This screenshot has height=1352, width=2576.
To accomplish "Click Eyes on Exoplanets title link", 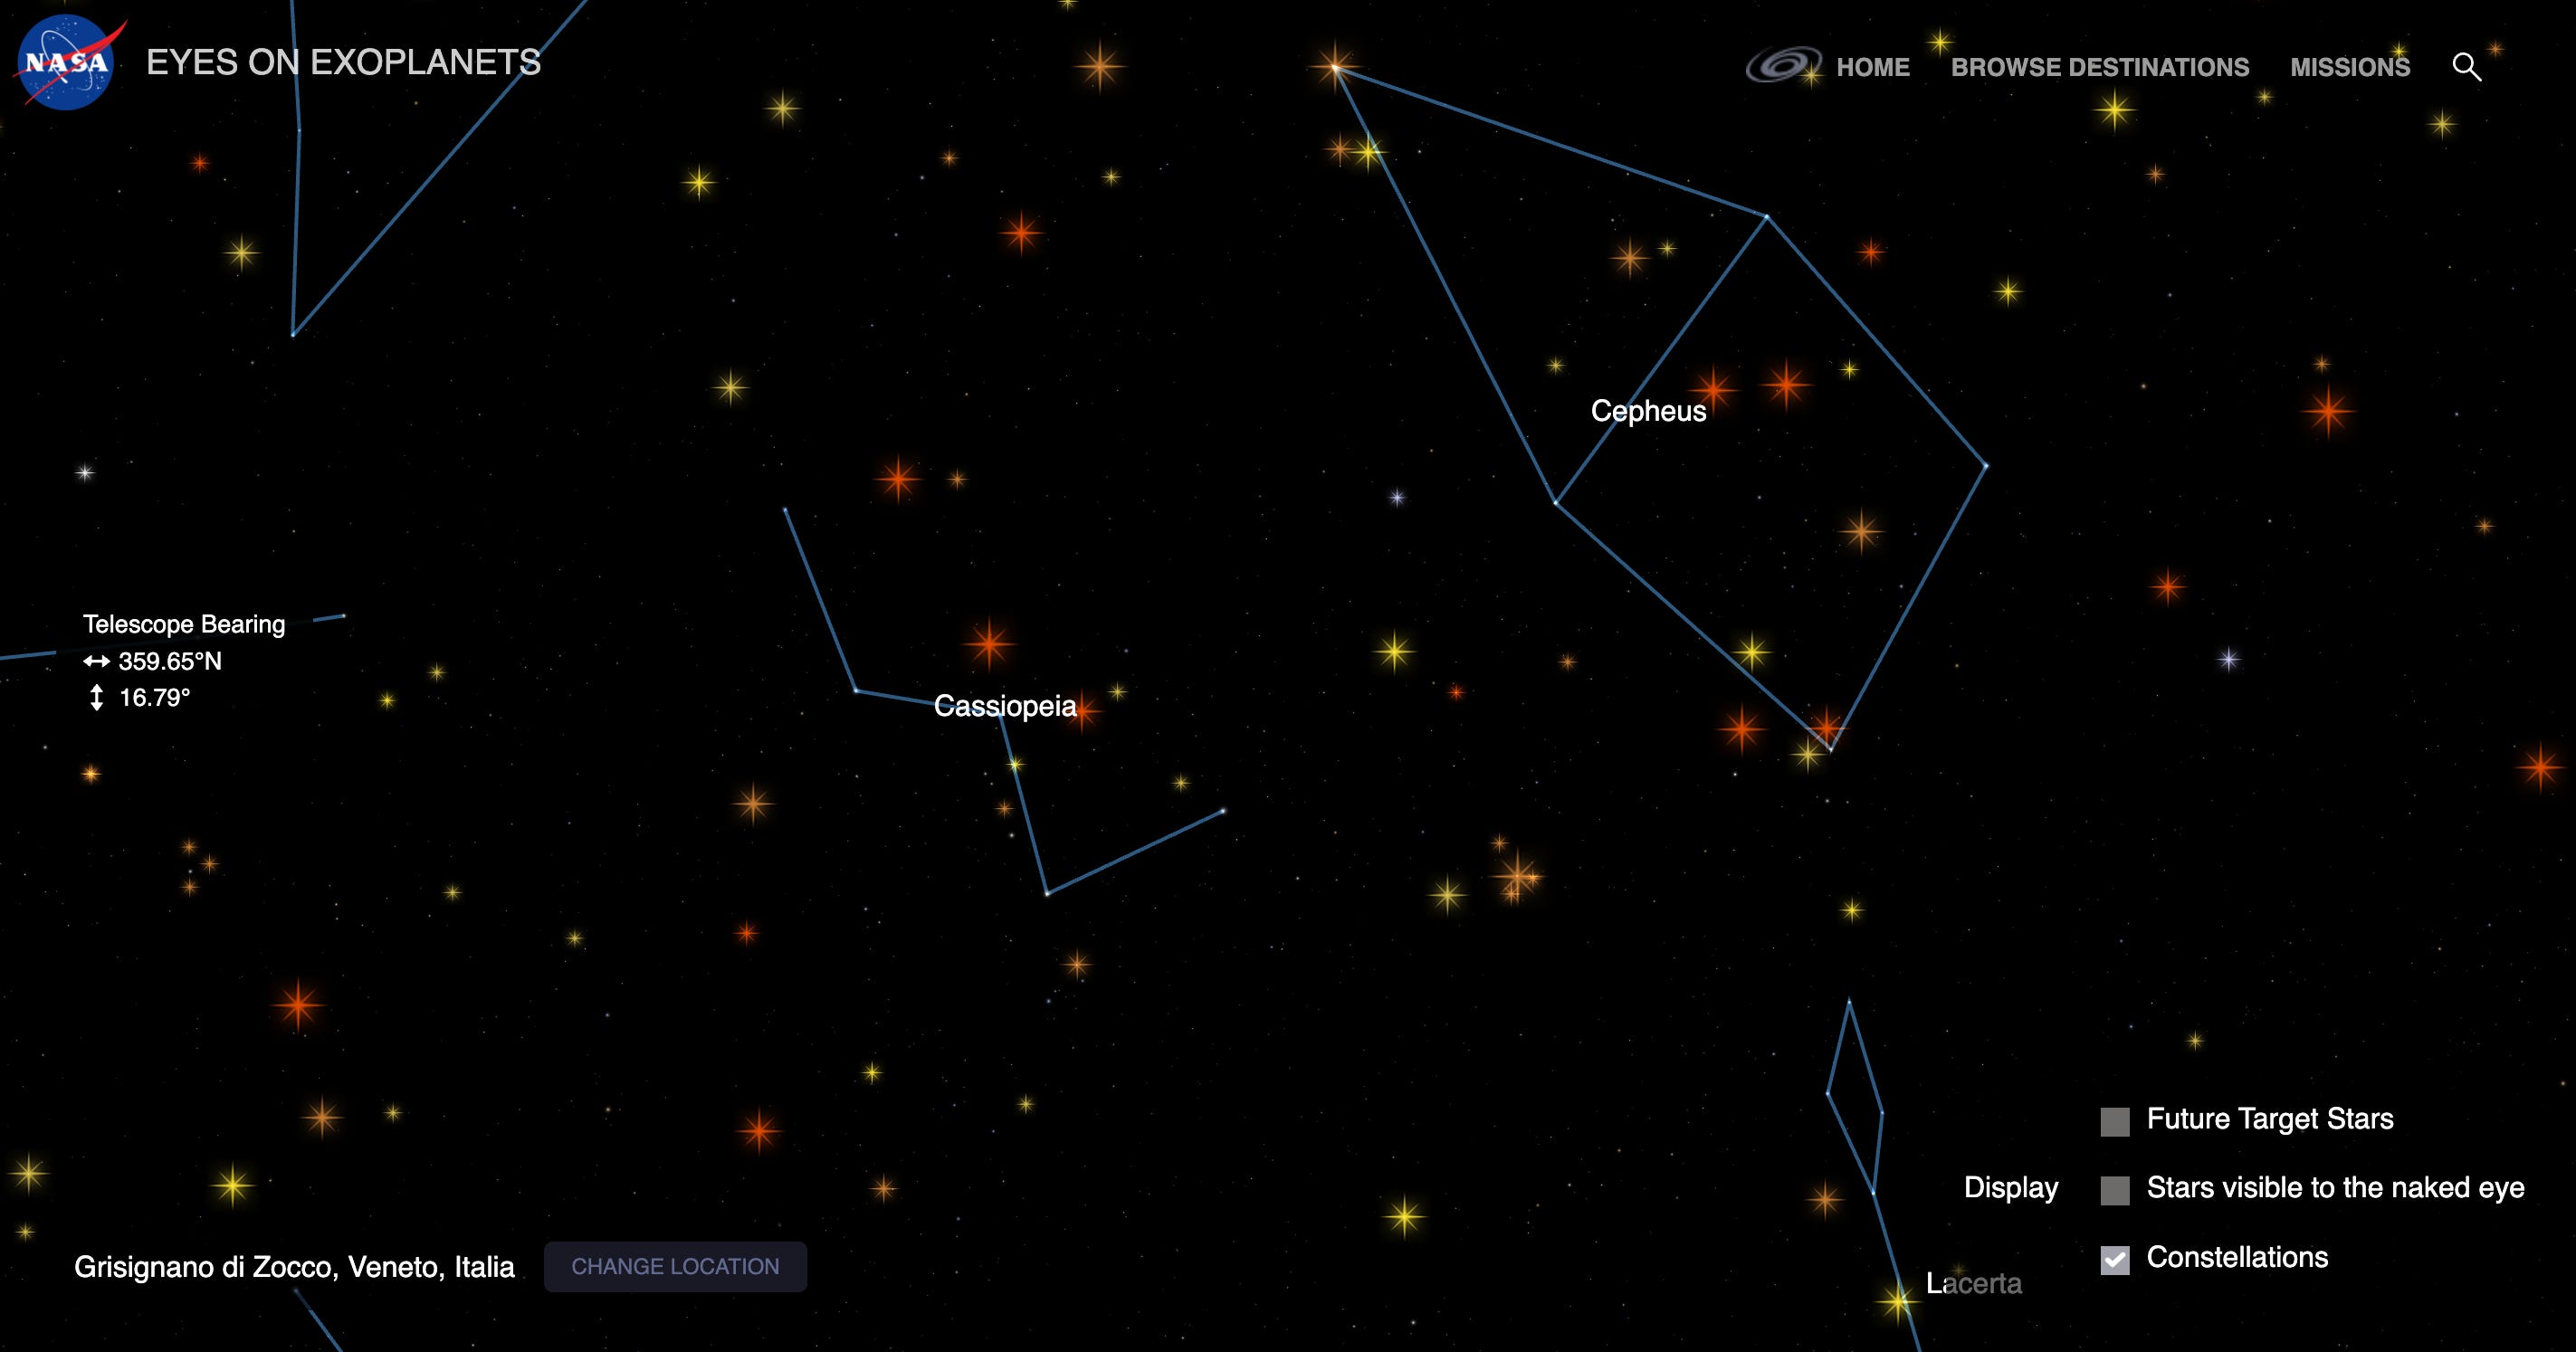I will pos(343,62).
